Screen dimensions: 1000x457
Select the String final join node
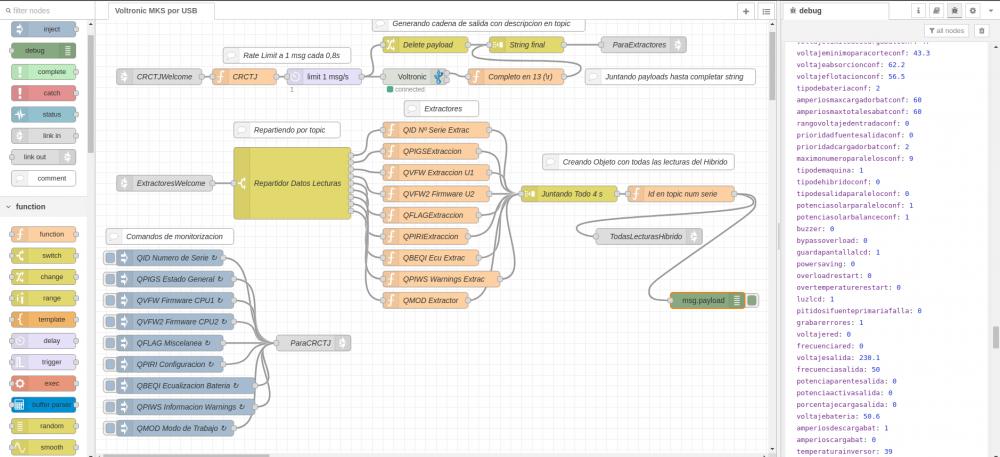coord(527,45)
